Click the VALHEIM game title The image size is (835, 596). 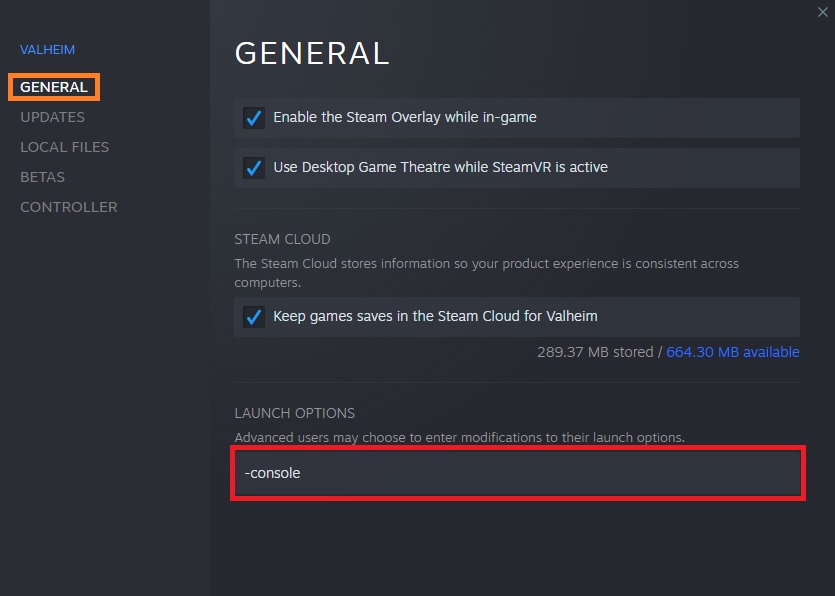[x=47, y=49]
